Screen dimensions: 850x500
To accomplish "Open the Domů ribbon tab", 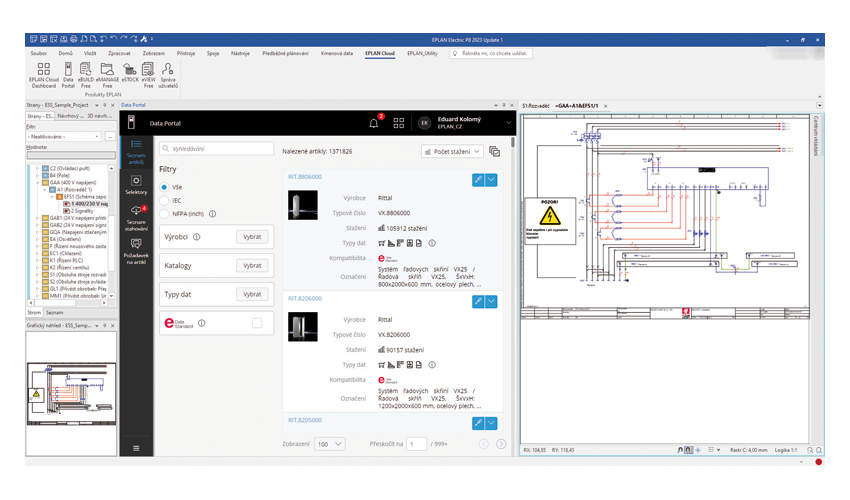I will click(66, 53).
